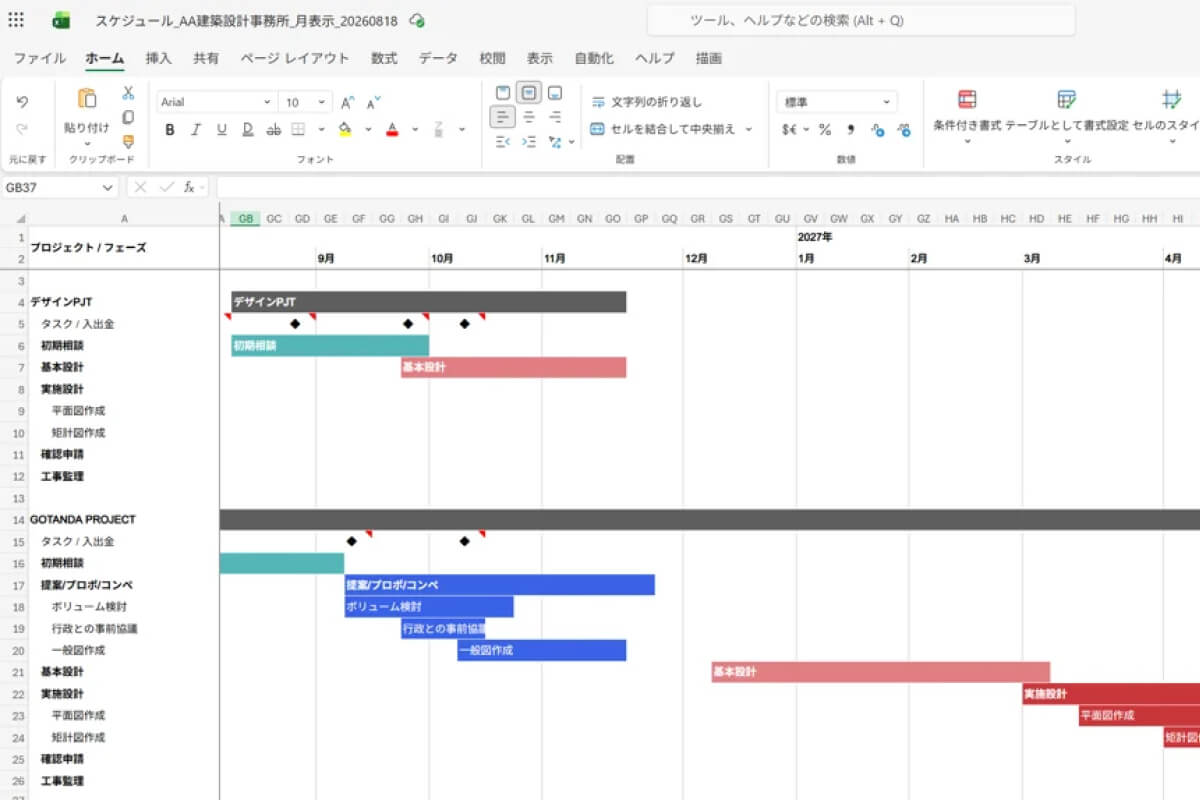Screen dimensions: 1200x800
Task: Click the text orientation icon
Action: (555, 141)
